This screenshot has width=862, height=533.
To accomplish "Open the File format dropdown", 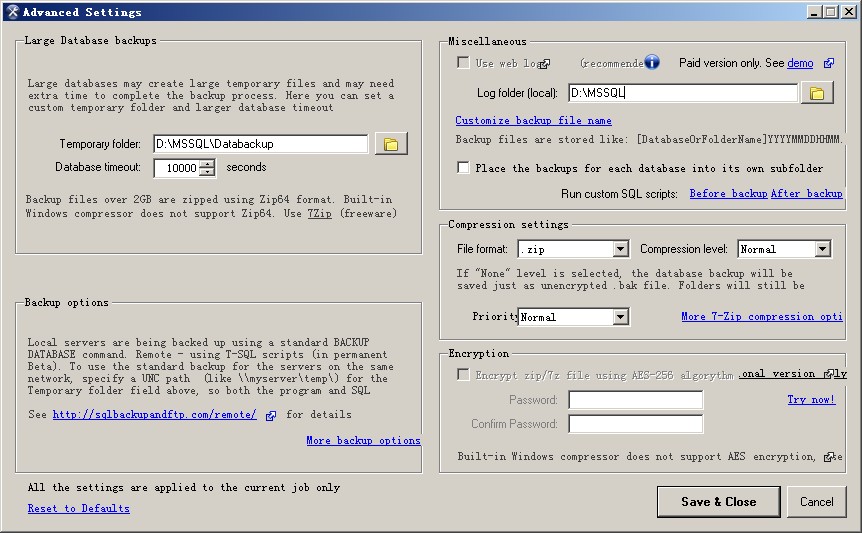I will [x=620, y=249].
